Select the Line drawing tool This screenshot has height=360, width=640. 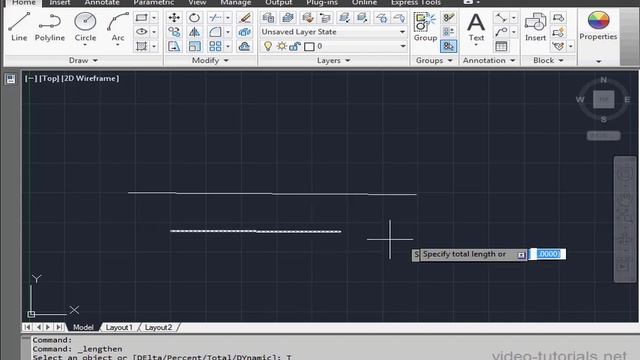[x=19, y=27]
